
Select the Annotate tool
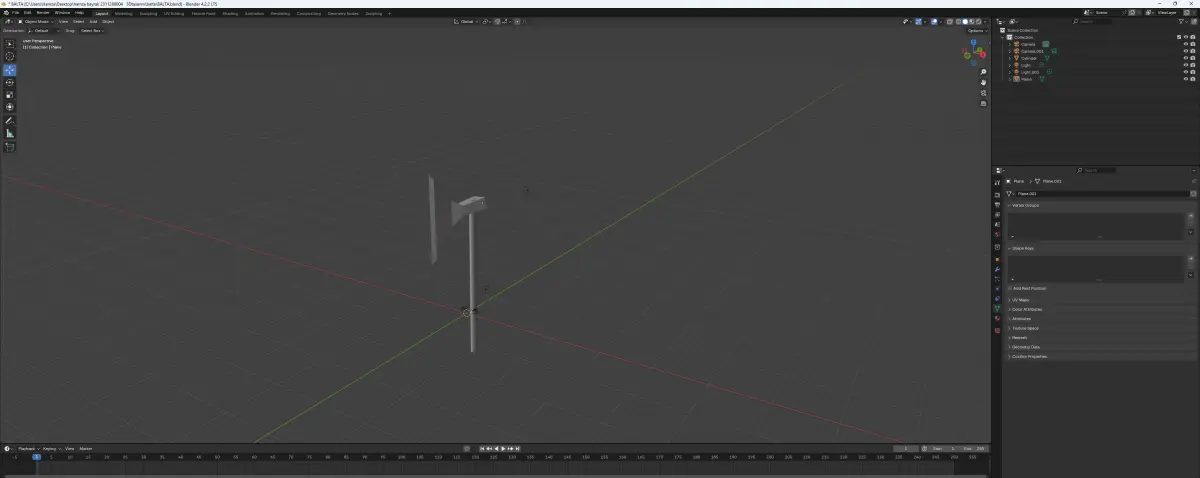10,121
